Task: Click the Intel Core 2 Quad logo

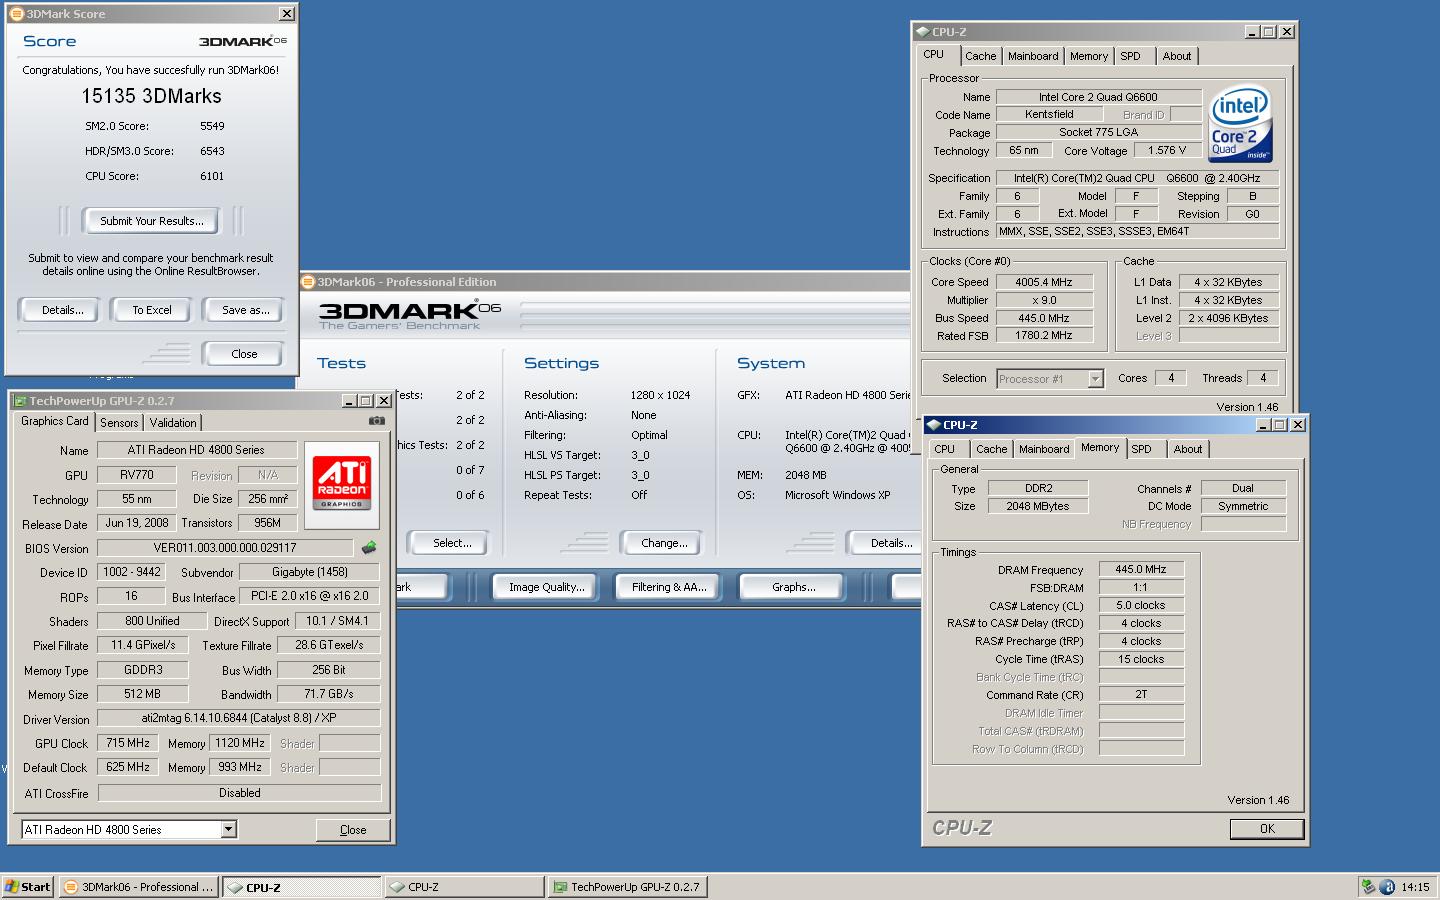Action: (x=1241, y=124)
